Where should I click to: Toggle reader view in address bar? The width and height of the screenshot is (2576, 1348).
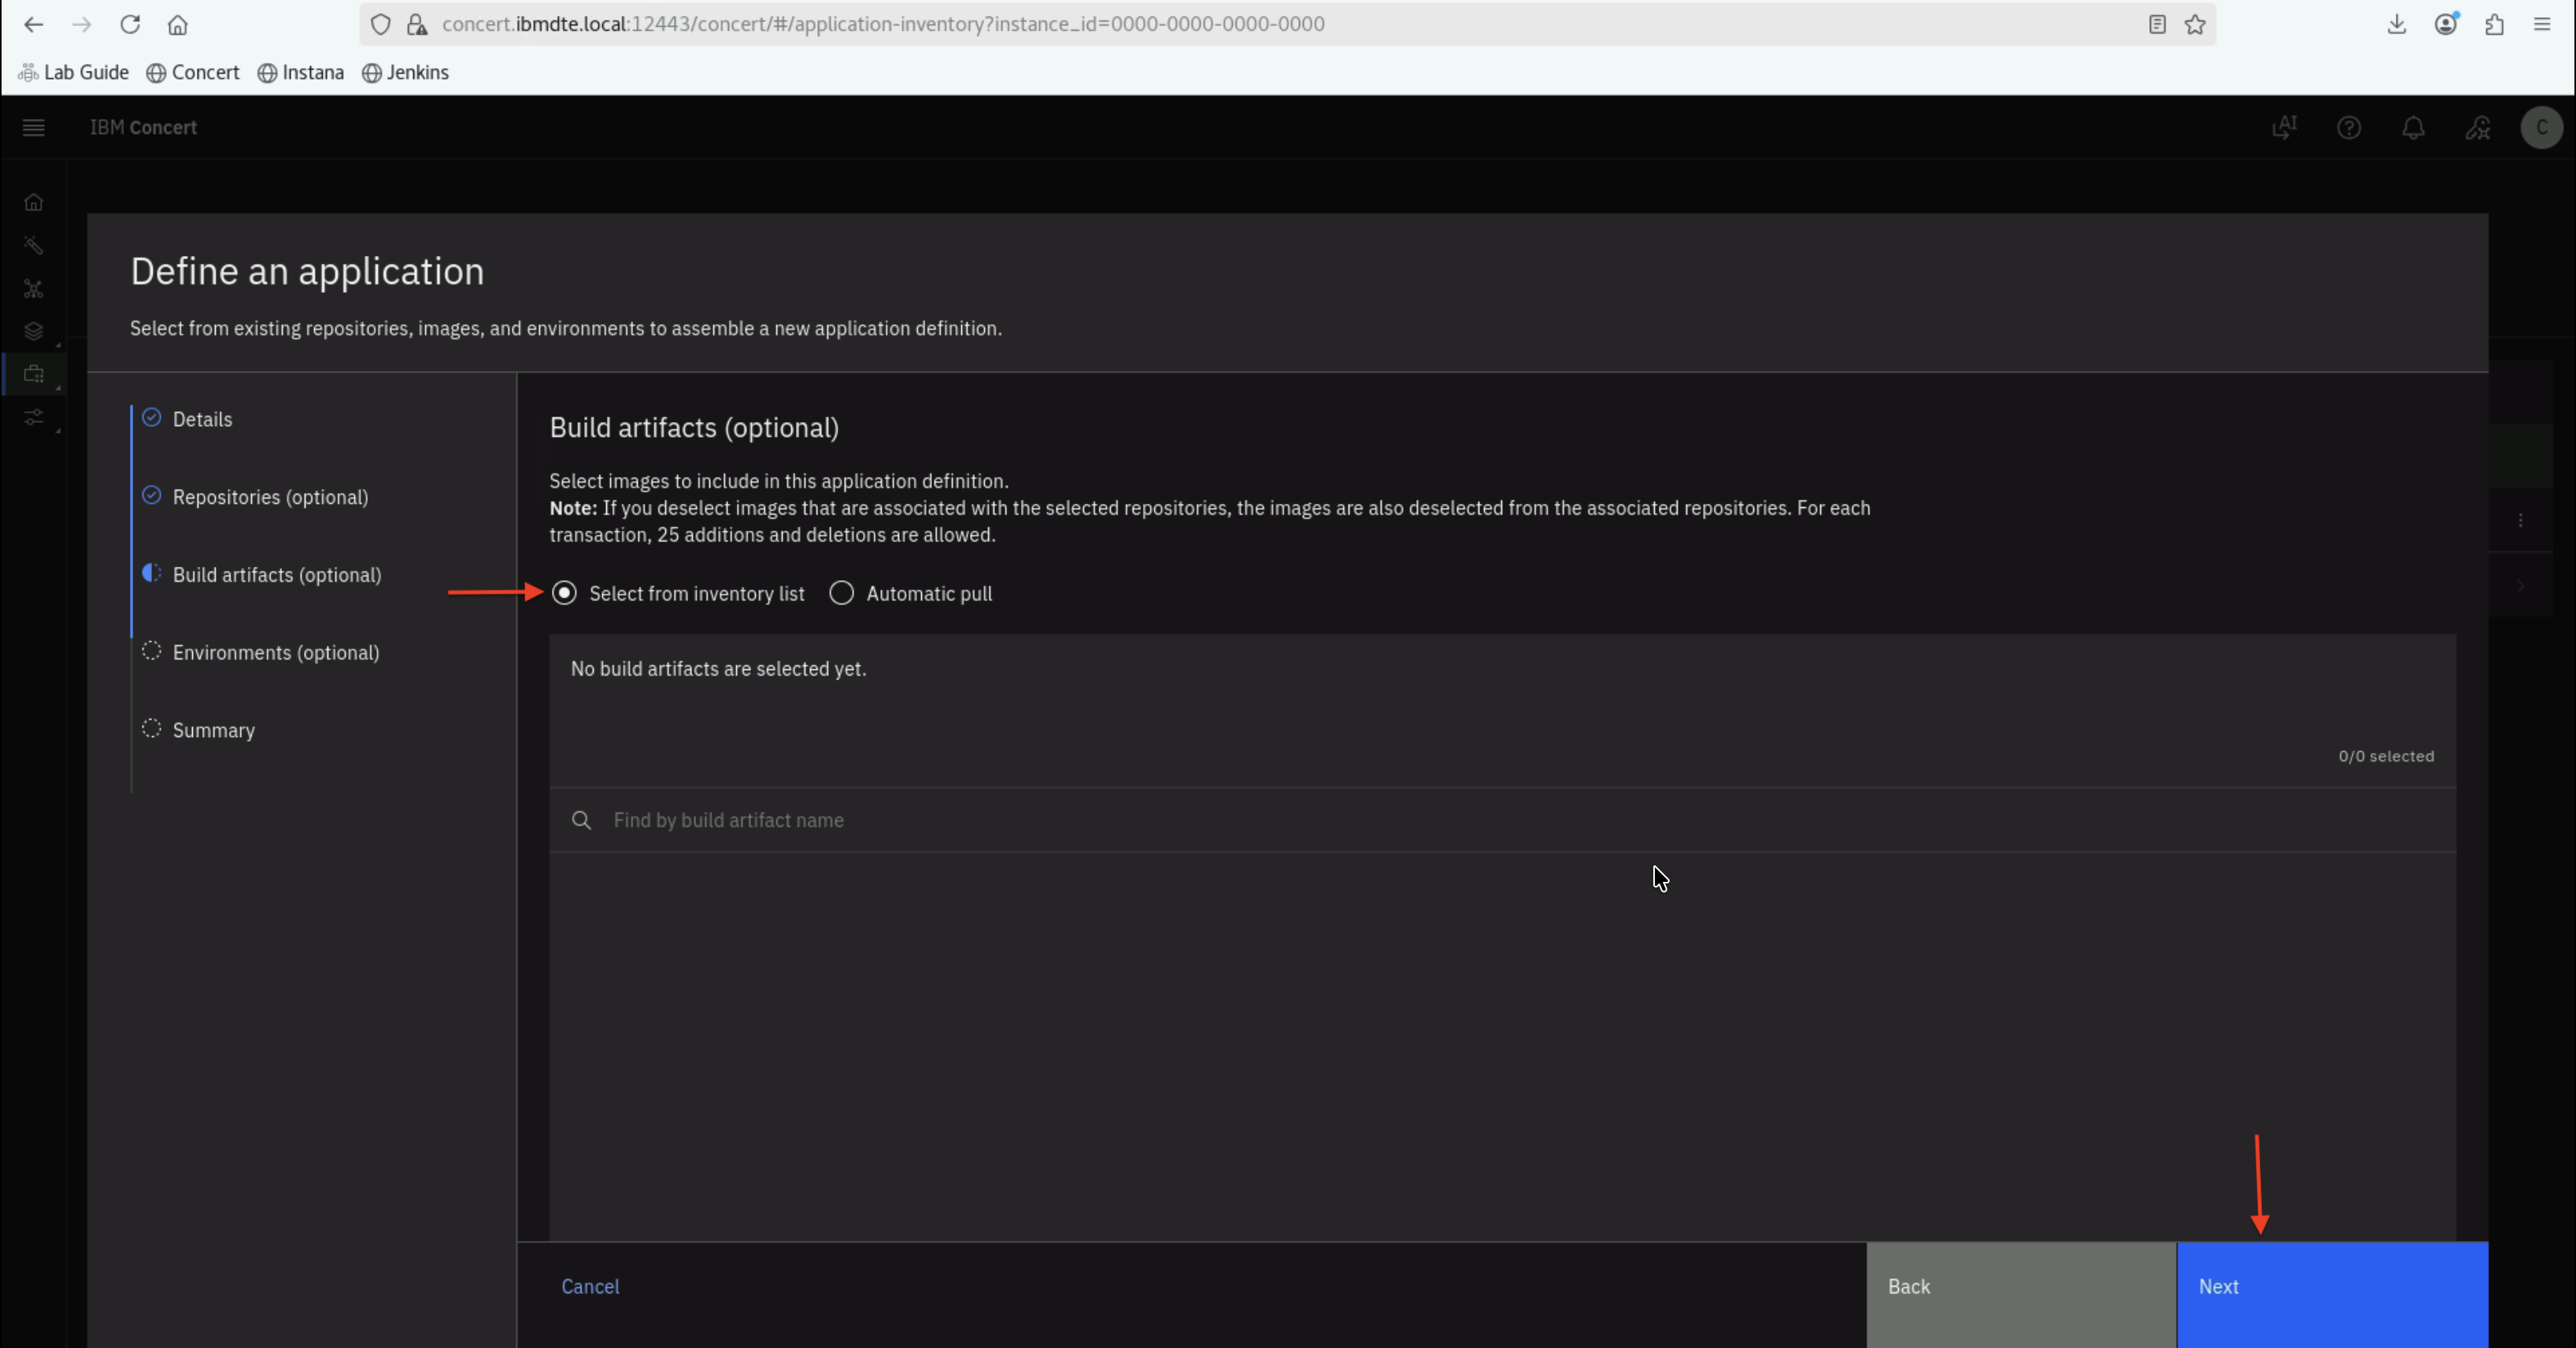[x=2157, y=25]
